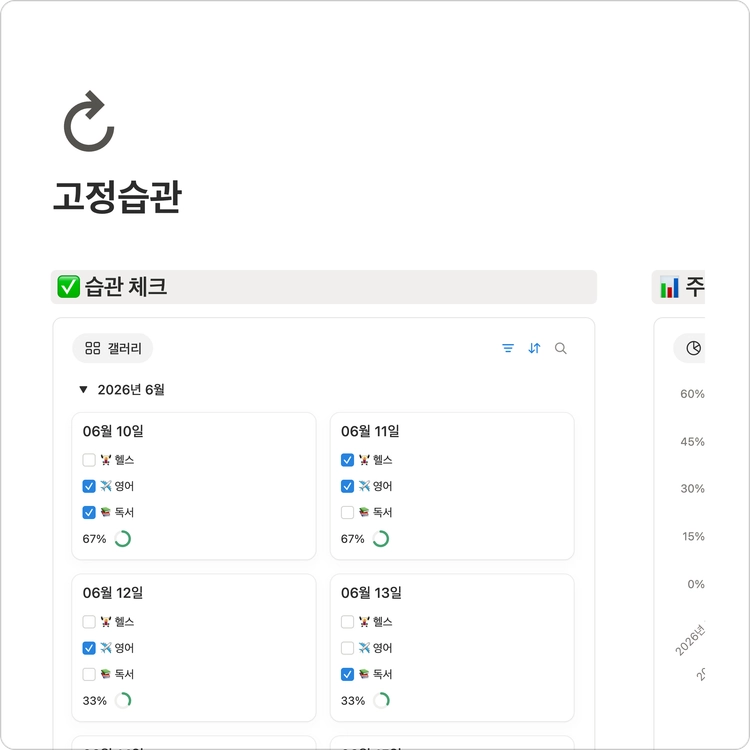Screen dimensions: 750x750
Task: Click the search magnifier icon
Action: click(561, 348)
